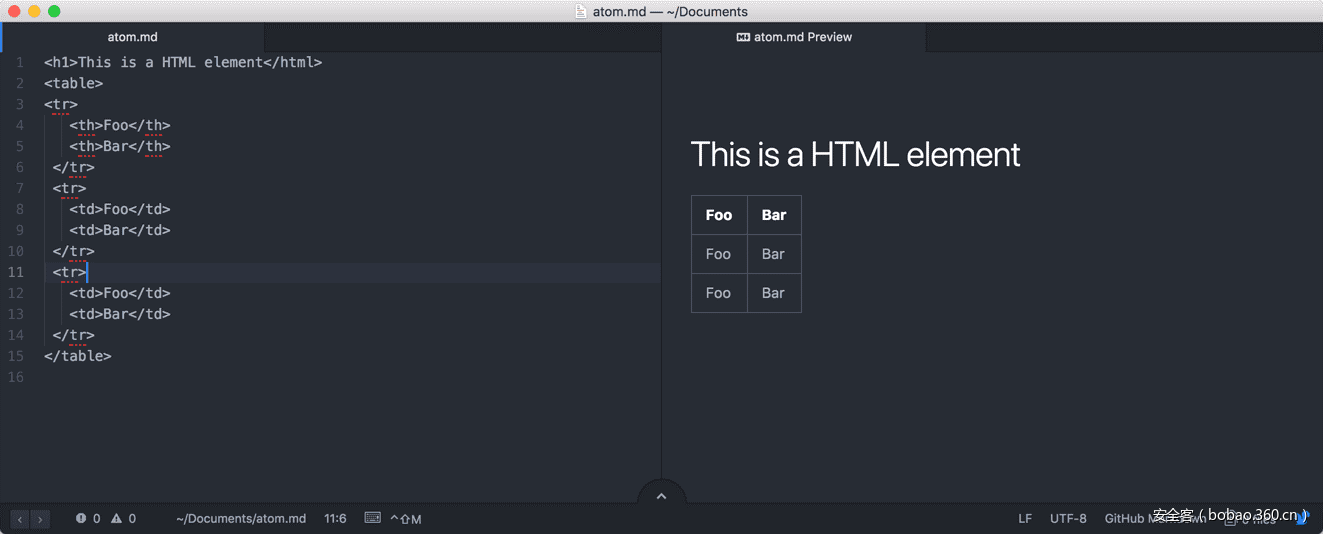Click the keyboard icon in status bar
This screenshot has height=534, width=1323.
(x=372, y=518)
